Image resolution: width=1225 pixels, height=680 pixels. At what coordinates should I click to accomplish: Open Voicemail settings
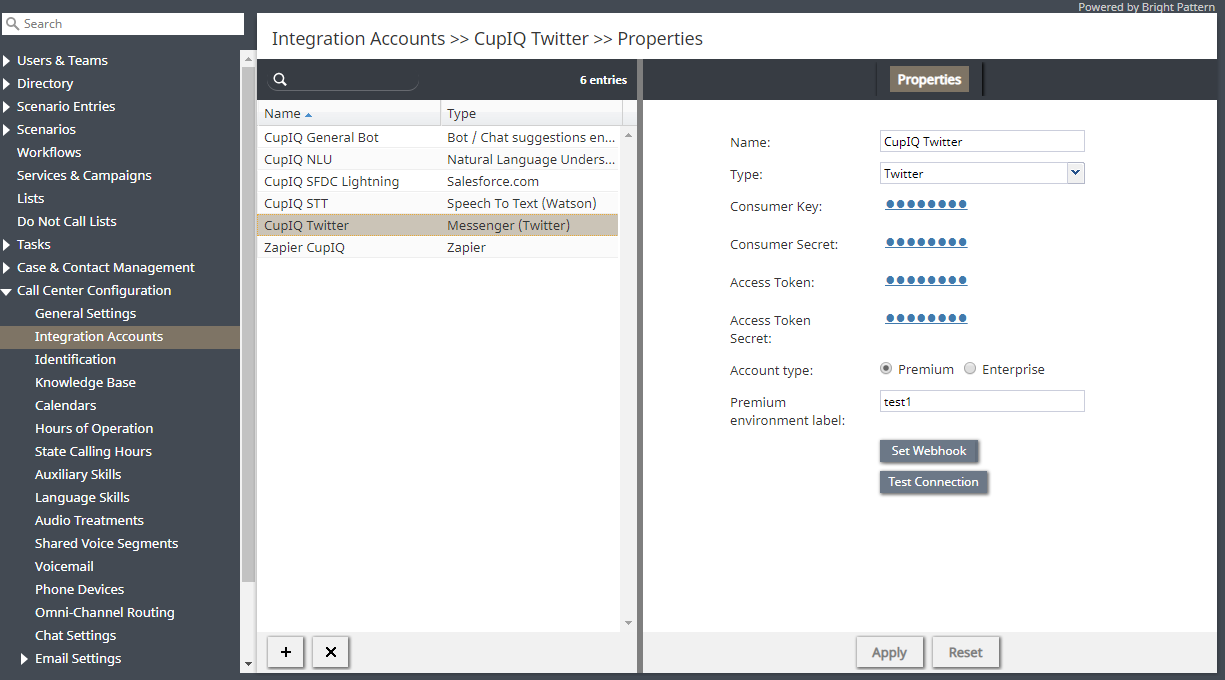pos(64,566)
